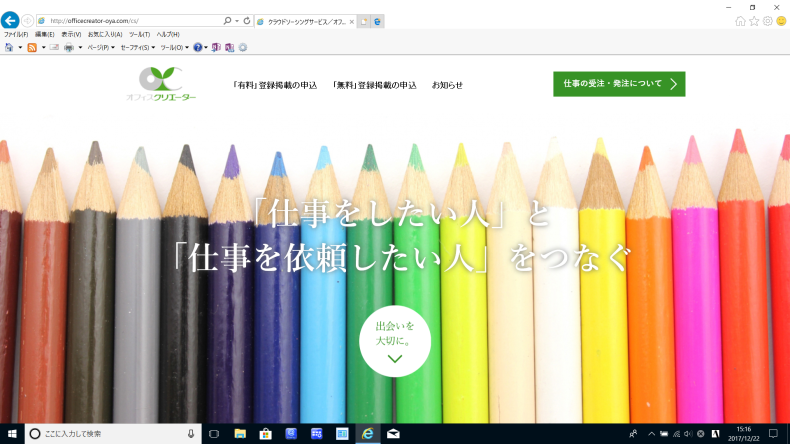
Task: Open the お知らせ link
Action: (x=447, y=85)
